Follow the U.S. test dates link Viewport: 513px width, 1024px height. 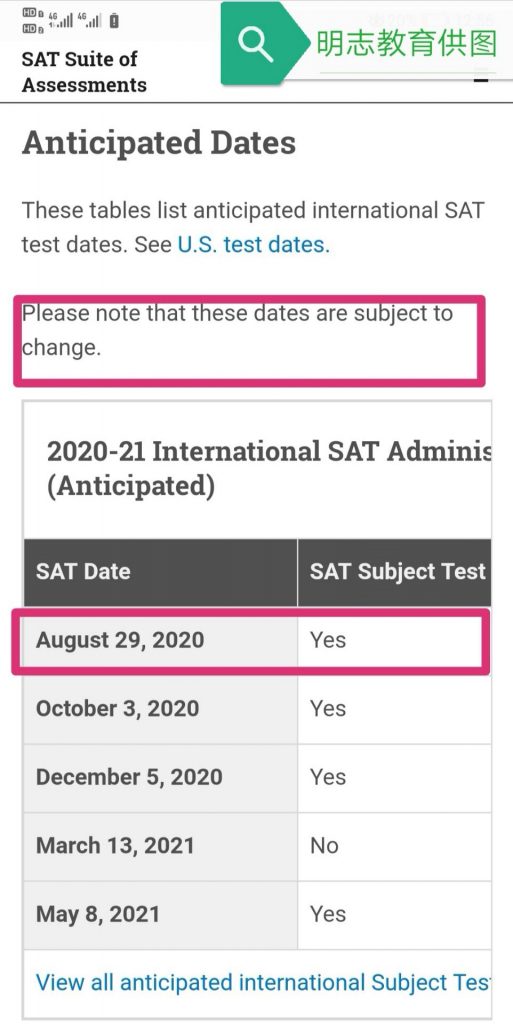tap(254, 244)
